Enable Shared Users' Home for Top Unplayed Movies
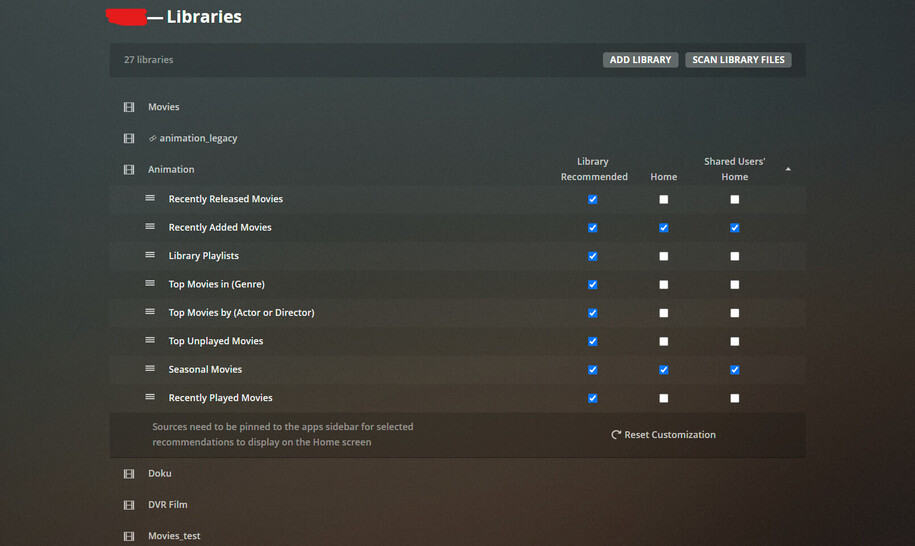Viewport: 915px width, 546px height. [735, 341]
